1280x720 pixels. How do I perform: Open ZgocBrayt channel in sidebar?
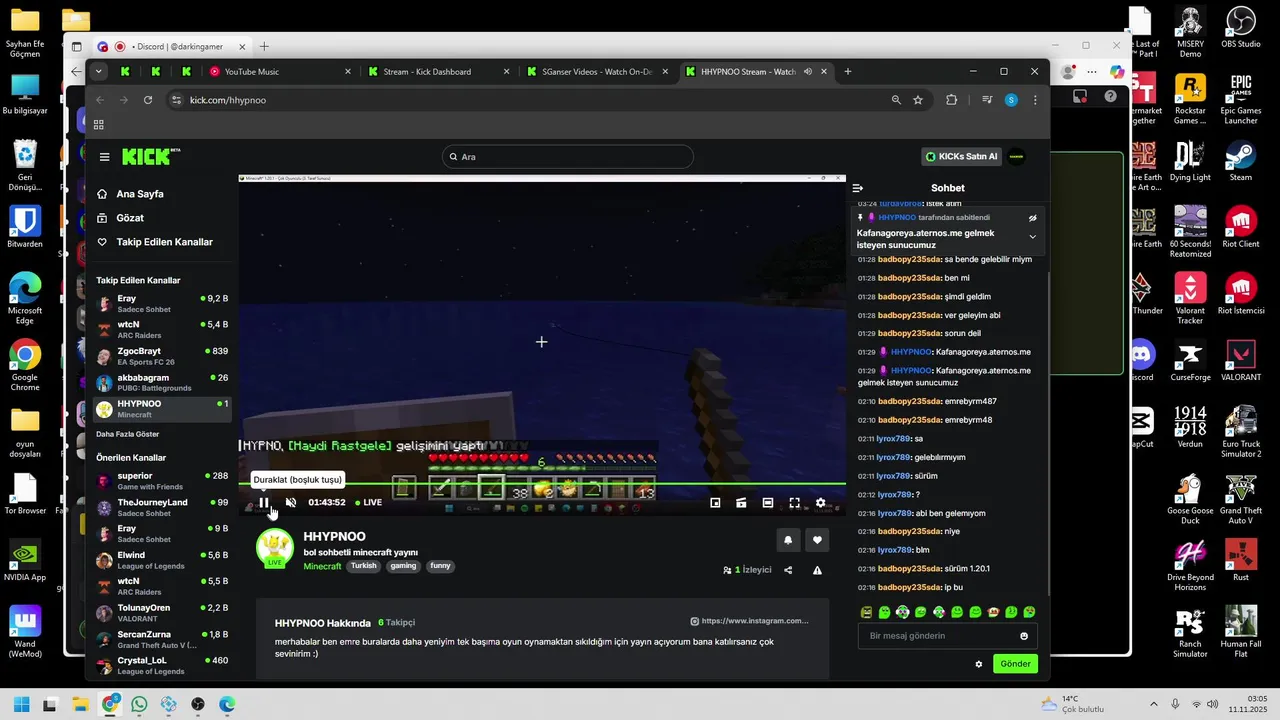click(161, 356)
